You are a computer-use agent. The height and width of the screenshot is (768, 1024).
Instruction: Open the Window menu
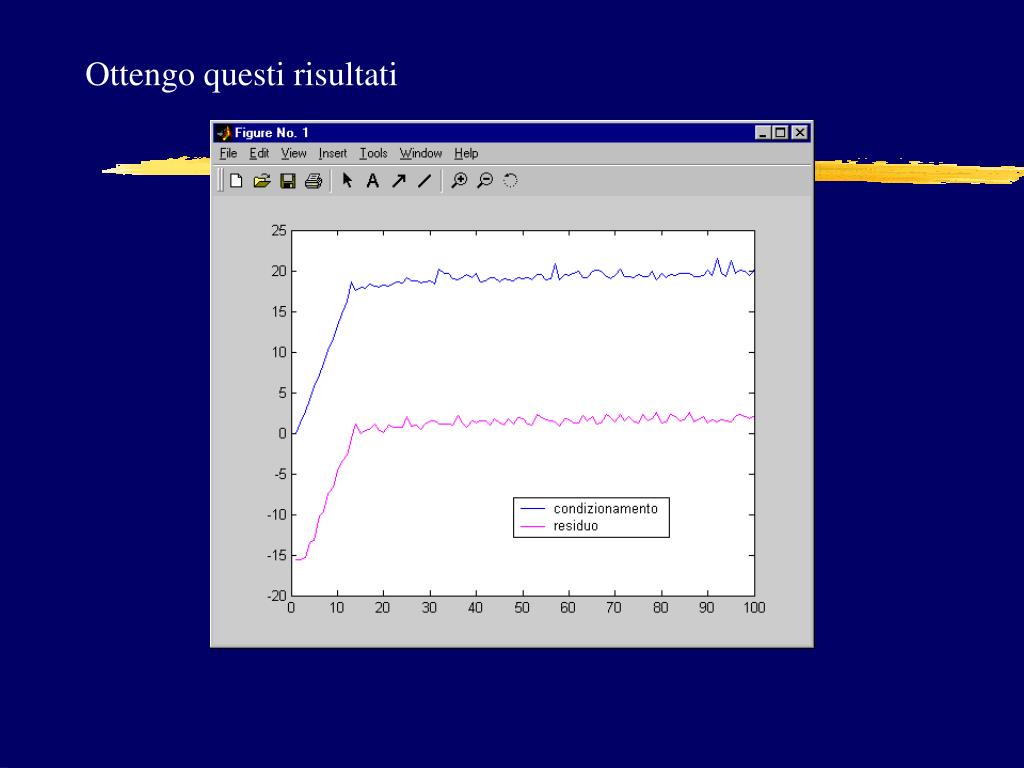(x=421, y=153)
